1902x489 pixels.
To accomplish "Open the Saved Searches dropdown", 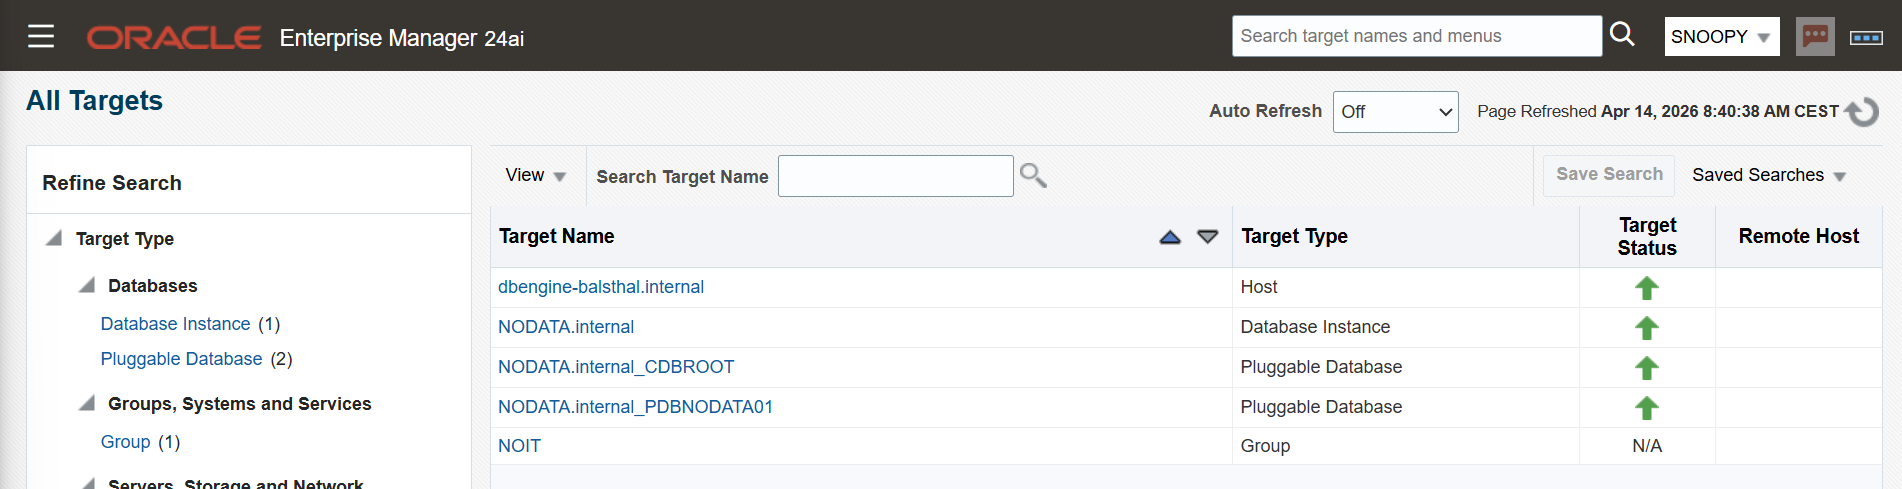I will 1768,176.
